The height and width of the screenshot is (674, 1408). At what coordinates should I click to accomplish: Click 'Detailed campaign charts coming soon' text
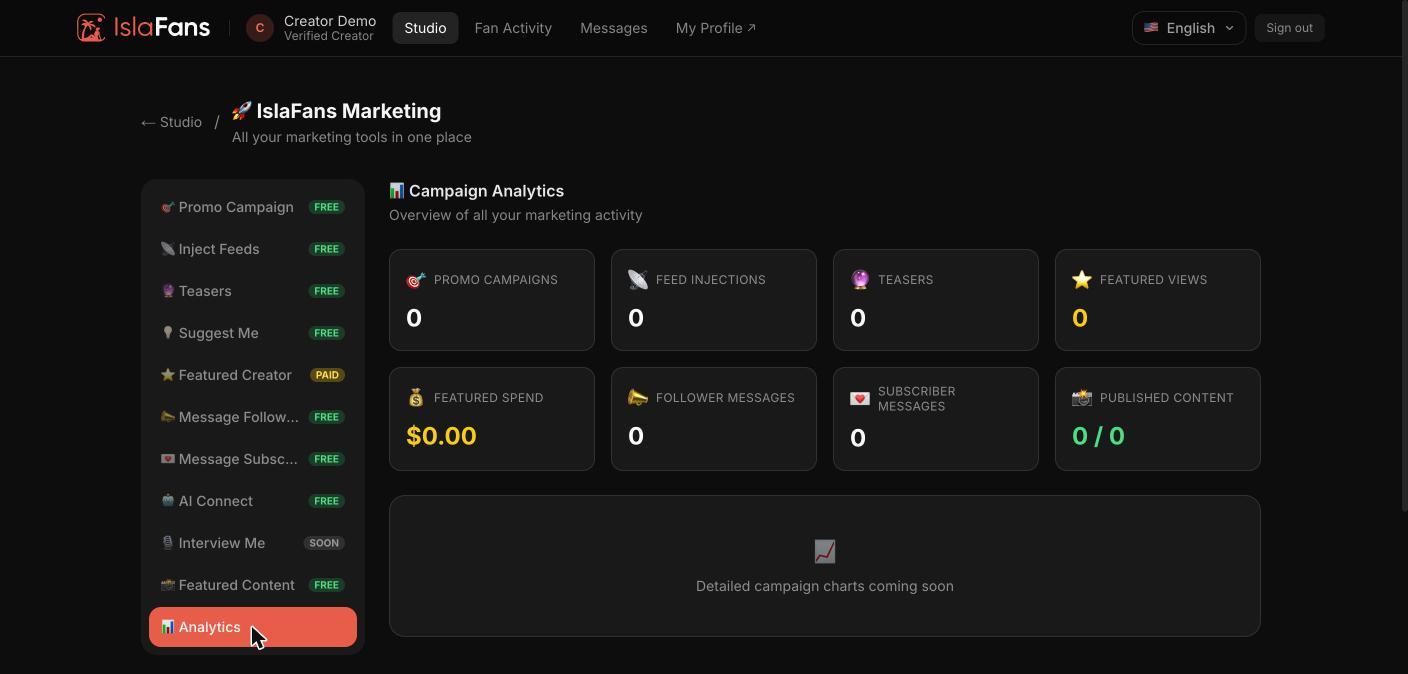click(825, 586)
